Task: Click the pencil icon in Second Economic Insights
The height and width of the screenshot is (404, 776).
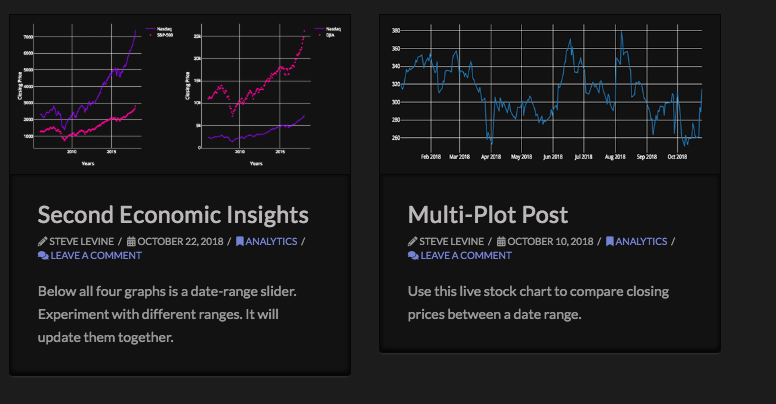Action: (x=42, y=241)
